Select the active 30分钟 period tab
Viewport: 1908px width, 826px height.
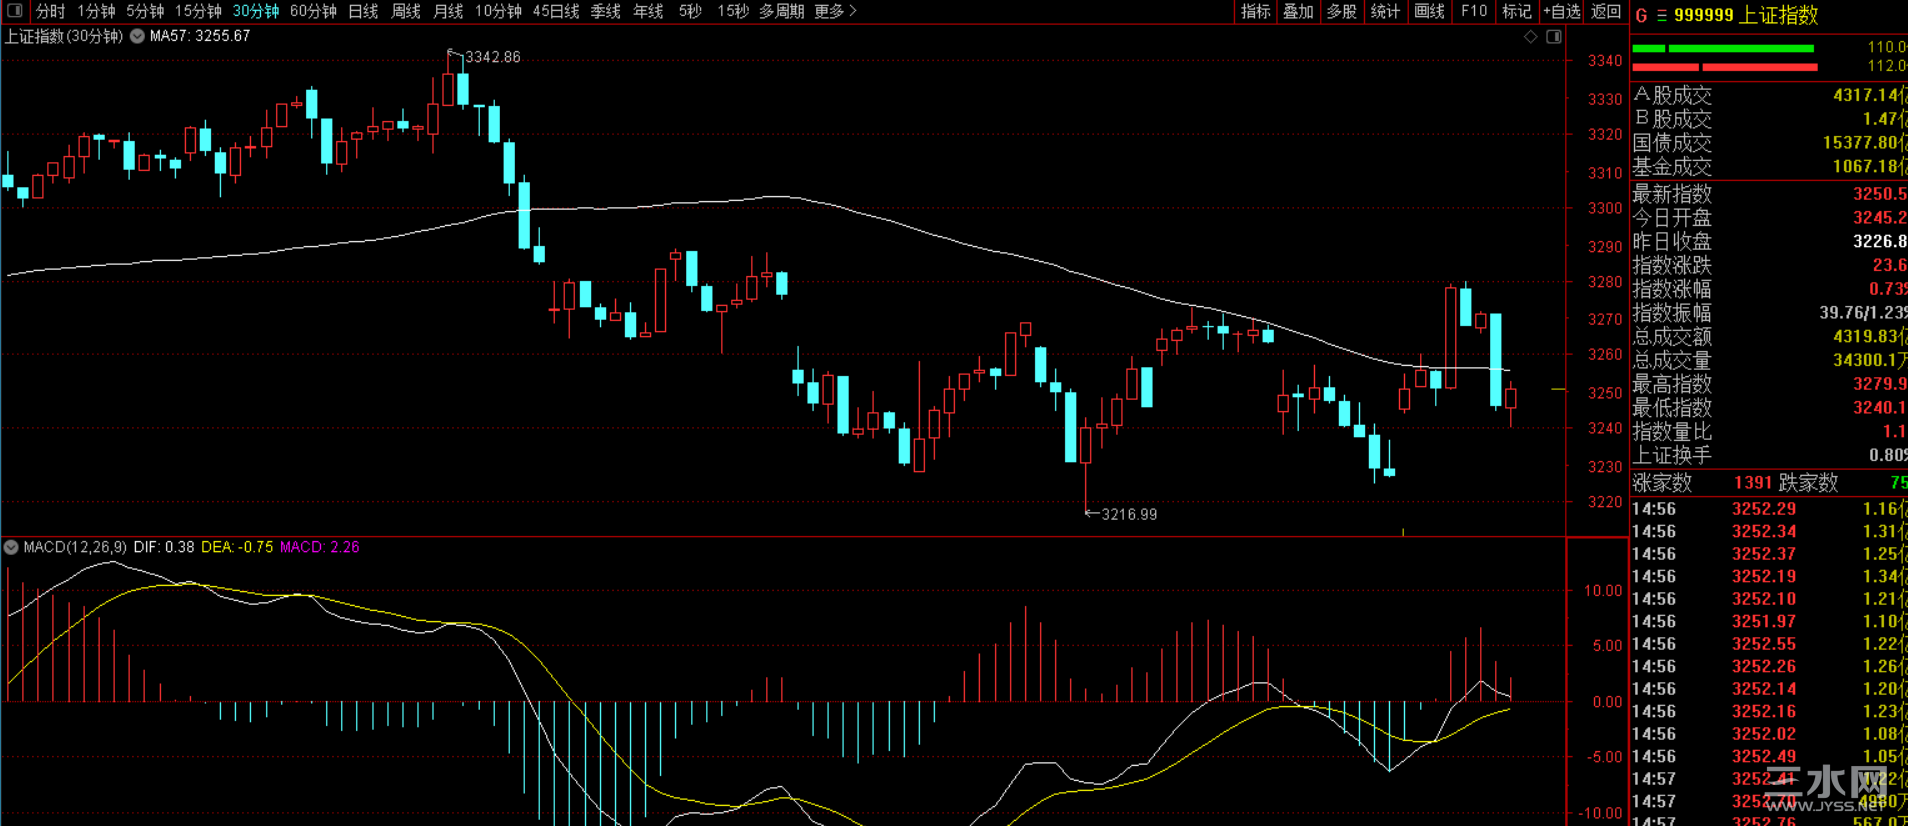coord(256,11)
